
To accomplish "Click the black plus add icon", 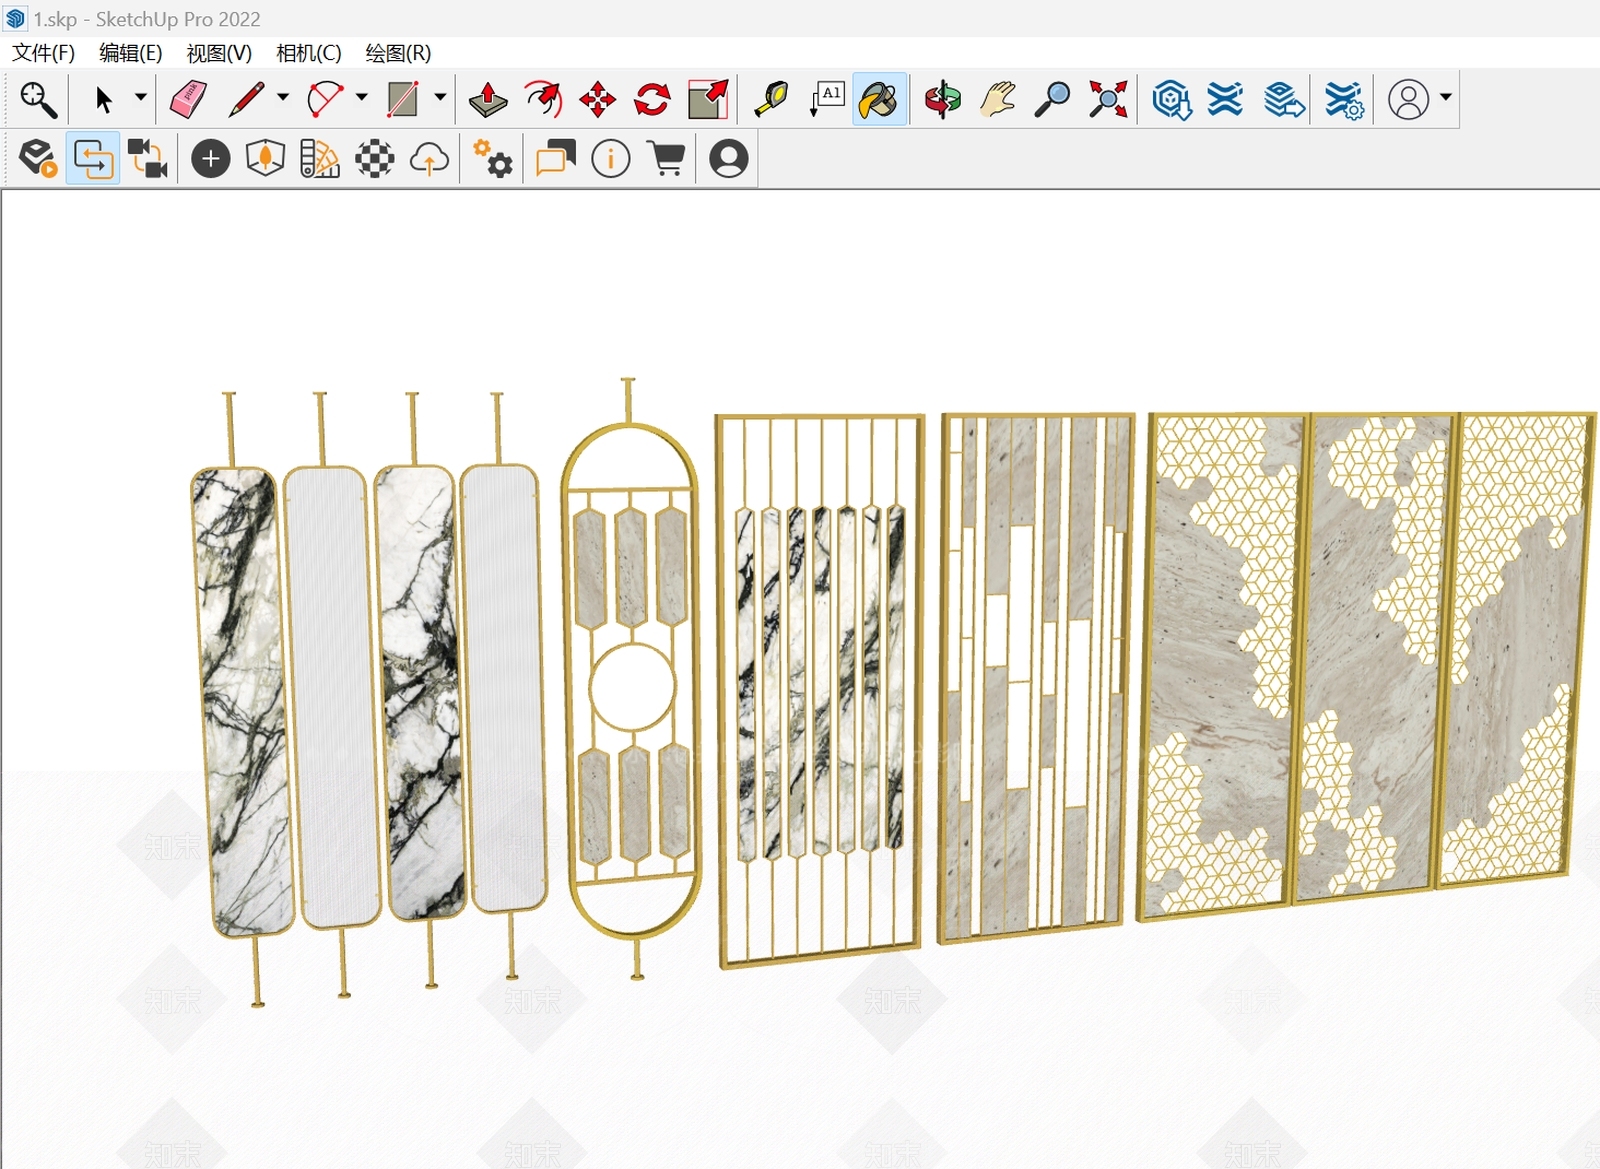I will pos(210,158).
